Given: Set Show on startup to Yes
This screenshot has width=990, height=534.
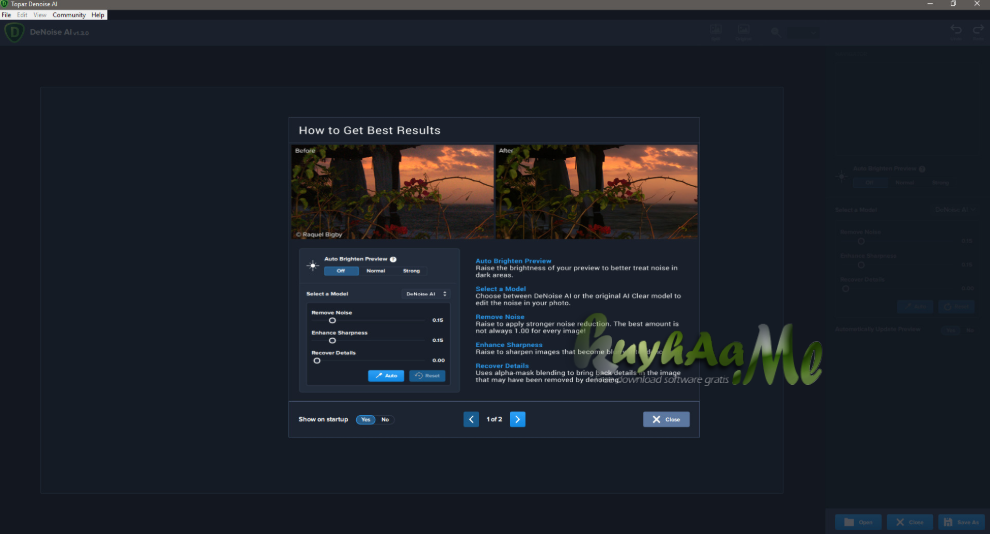Looking at the screenshot, I should [x=366, y=420].
